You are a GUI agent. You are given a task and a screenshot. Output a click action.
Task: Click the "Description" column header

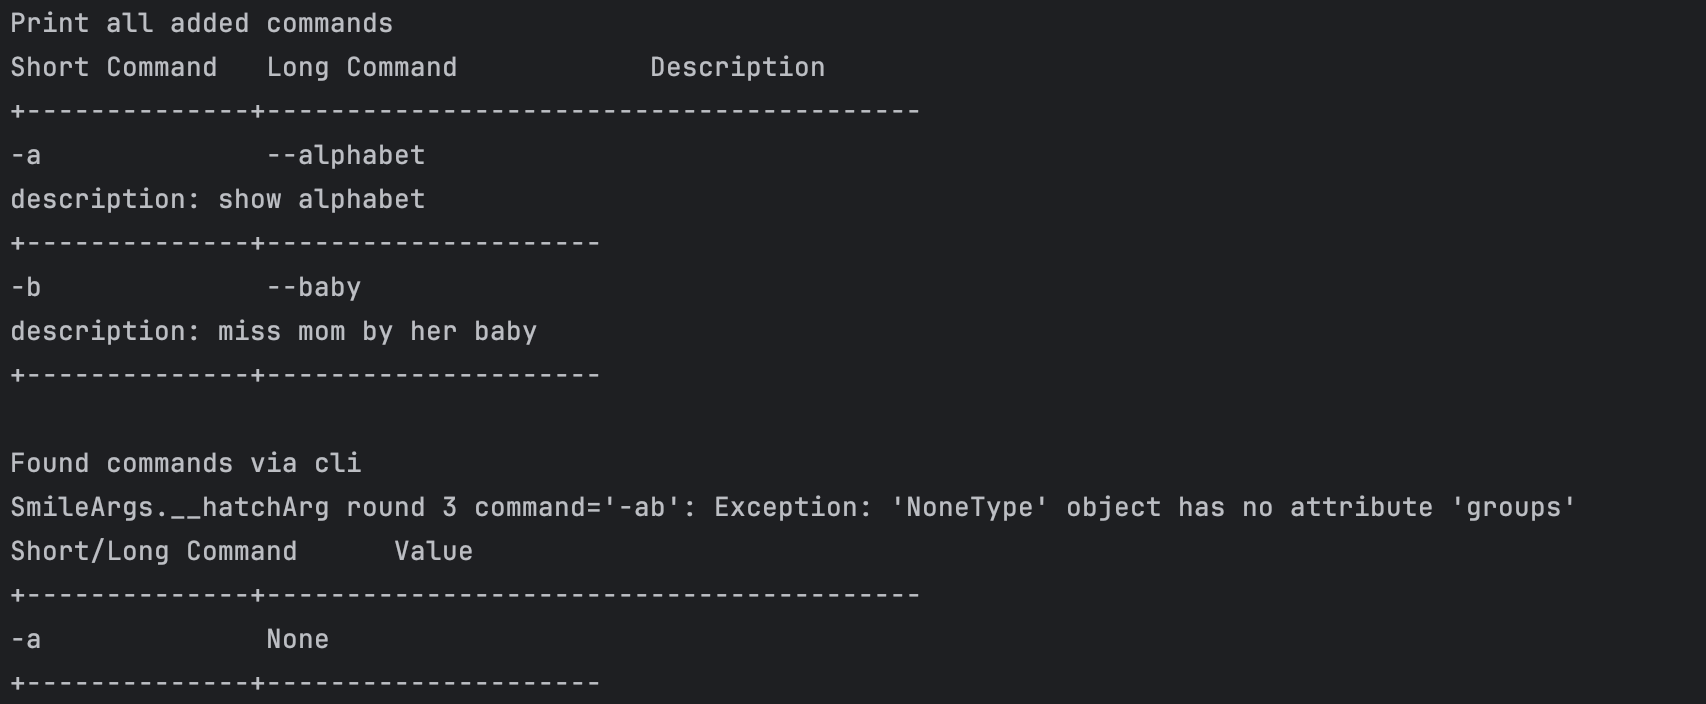[737, 67]
